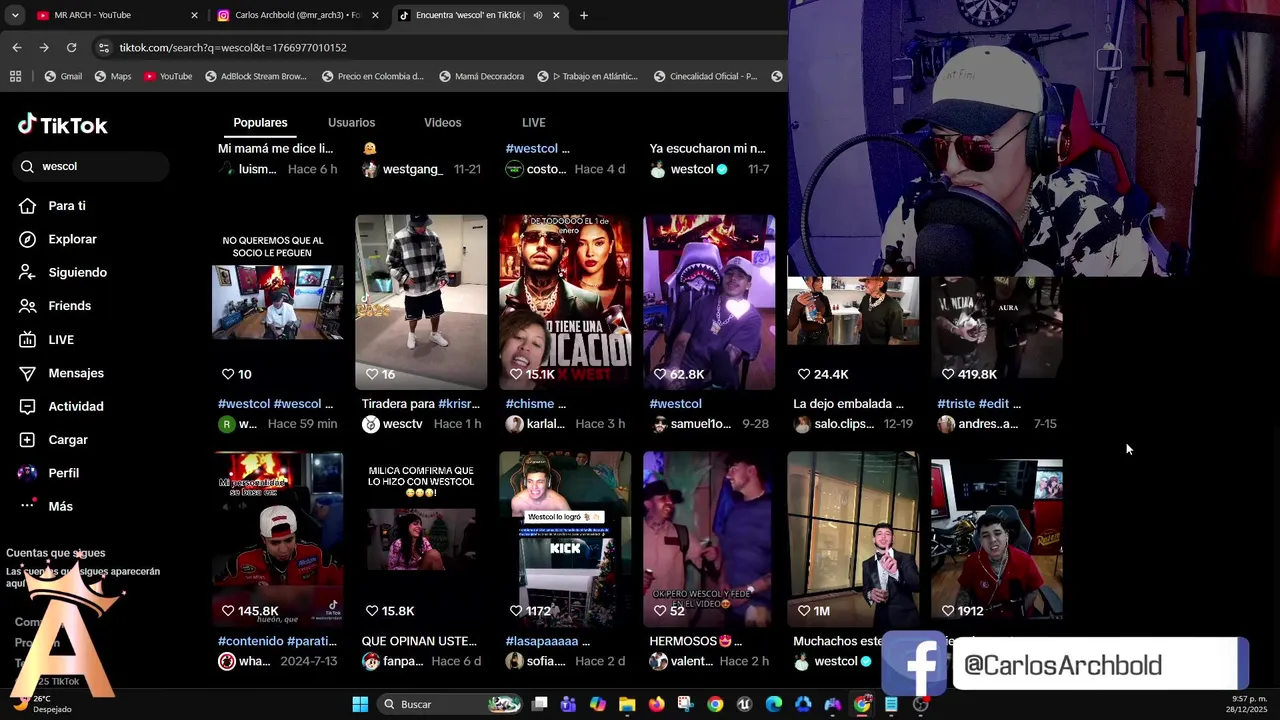Open the video thumbnail with 24.4K likes
This screenshot has width=1280, height=720.
(853, 333)
